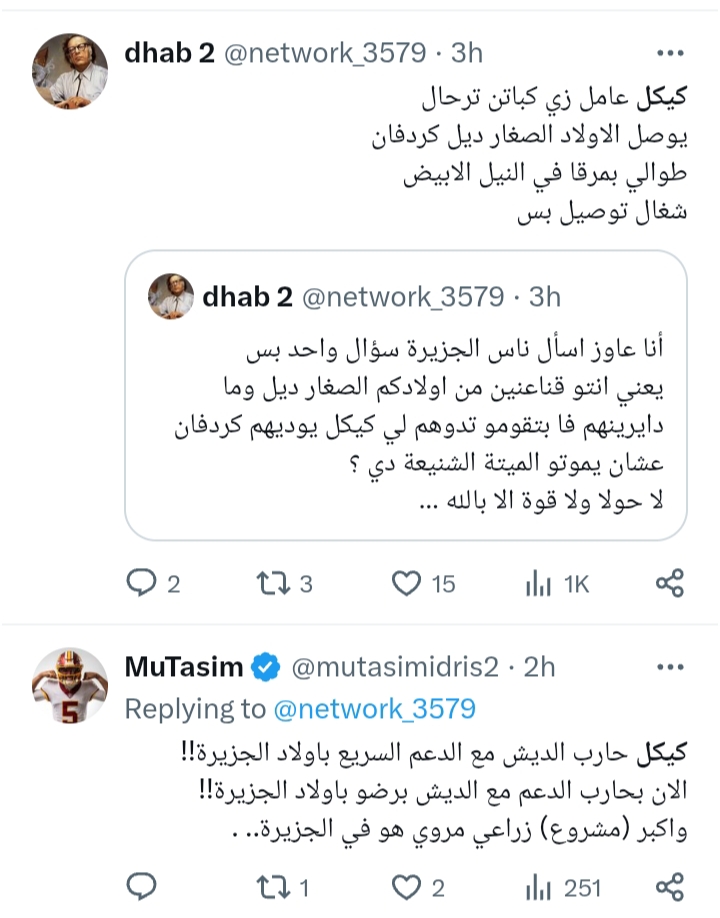
Task: Open MuTasim's profile avatar
Action: (x=71, y=684)
